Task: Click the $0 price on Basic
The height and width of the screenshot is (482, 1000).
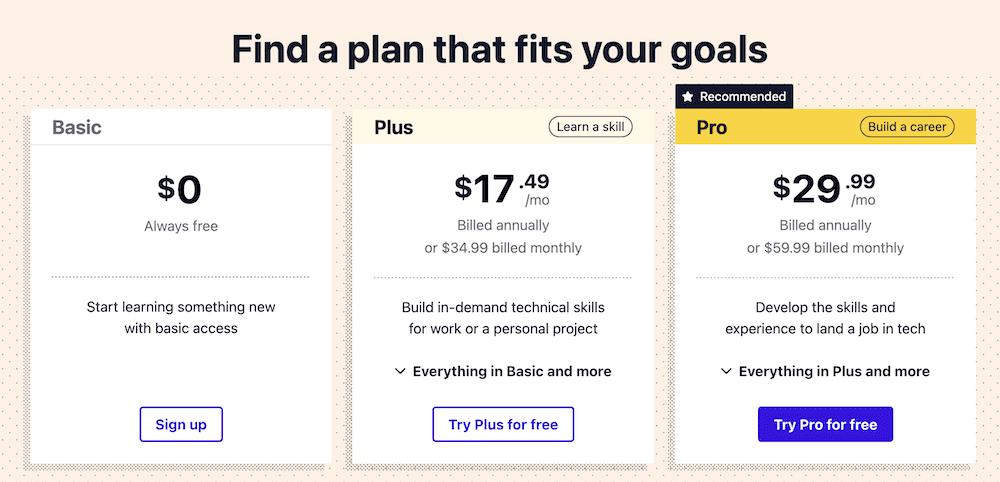Action: (x=180, y=190)
